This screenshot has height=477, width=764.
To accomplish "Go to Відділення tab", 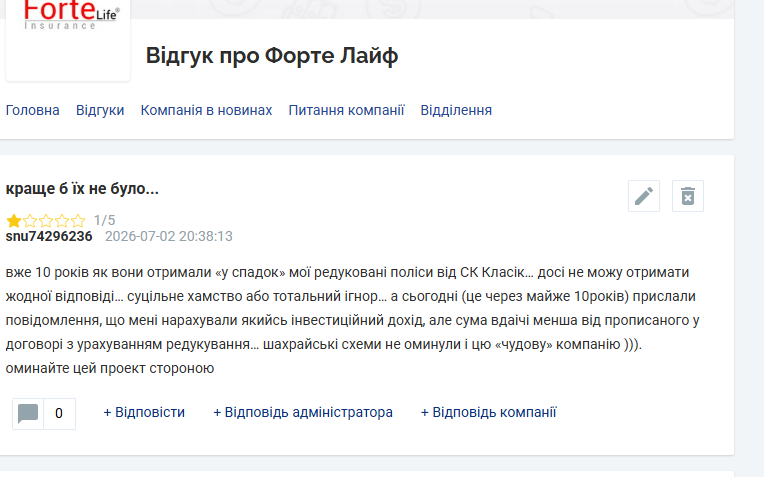I will (x=456, y=110).
